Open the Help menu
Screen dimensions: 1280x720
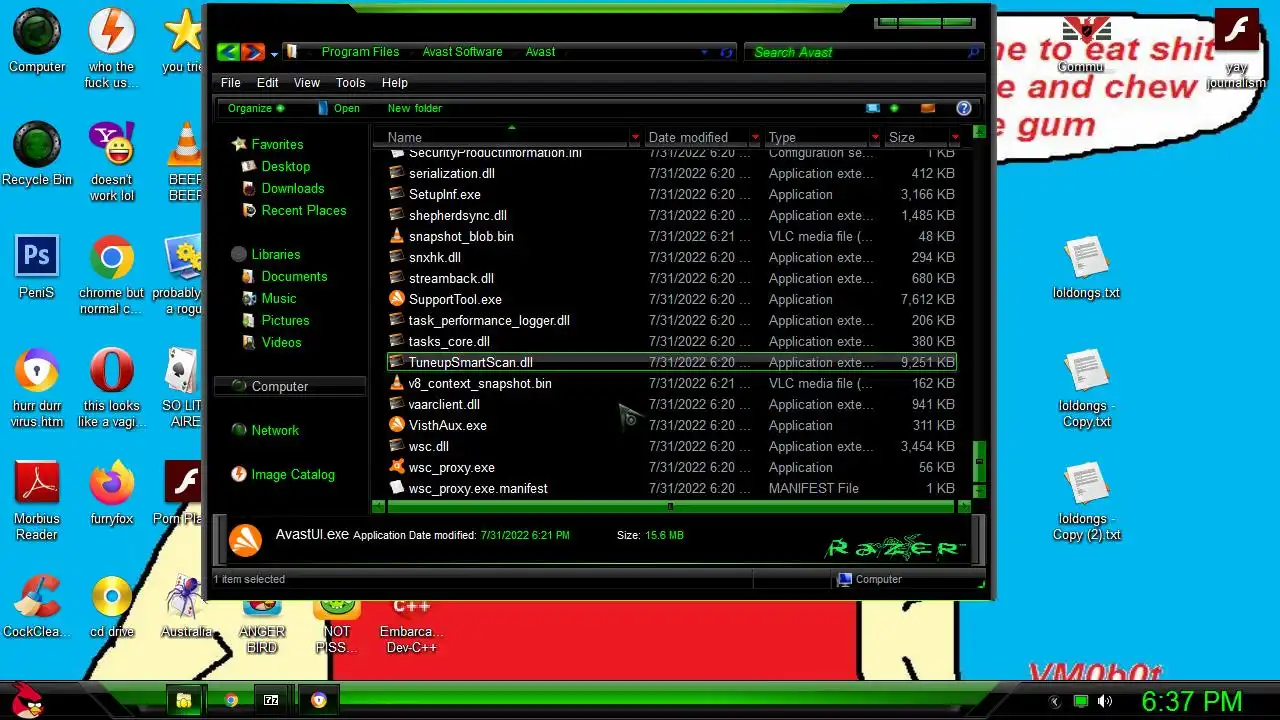click(394, 83)
